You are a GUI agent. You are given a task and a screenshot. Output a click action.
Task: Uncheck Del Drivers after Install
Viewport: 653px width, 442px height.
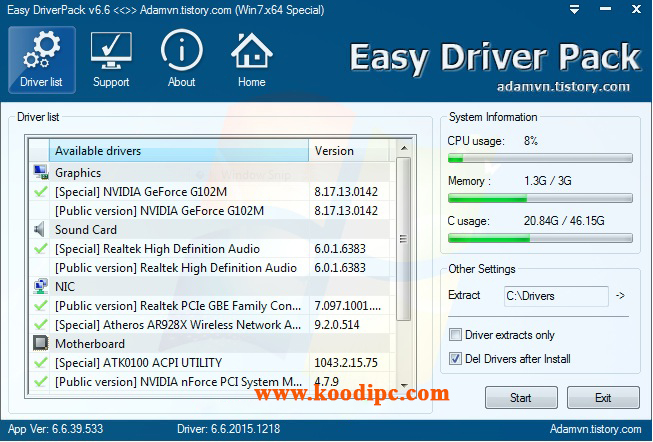pos(455,359)
